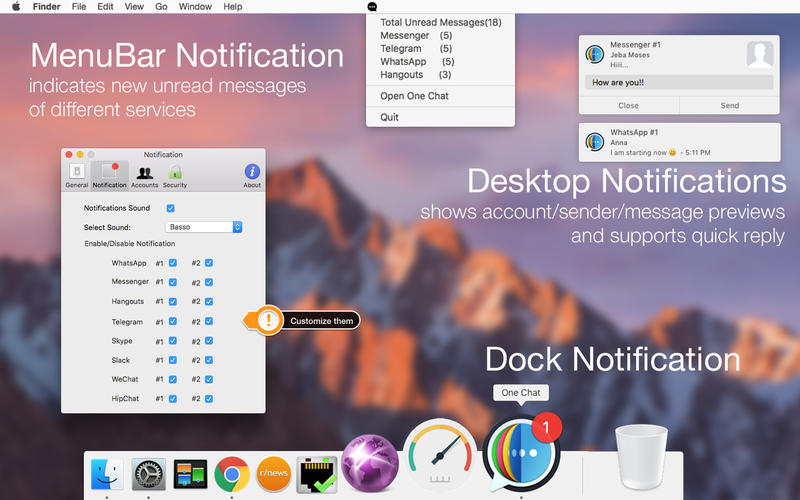This screenshot has height=500, width=800.
Task: Toggle HipChat #1 notification checkbox
Action: 173,398
